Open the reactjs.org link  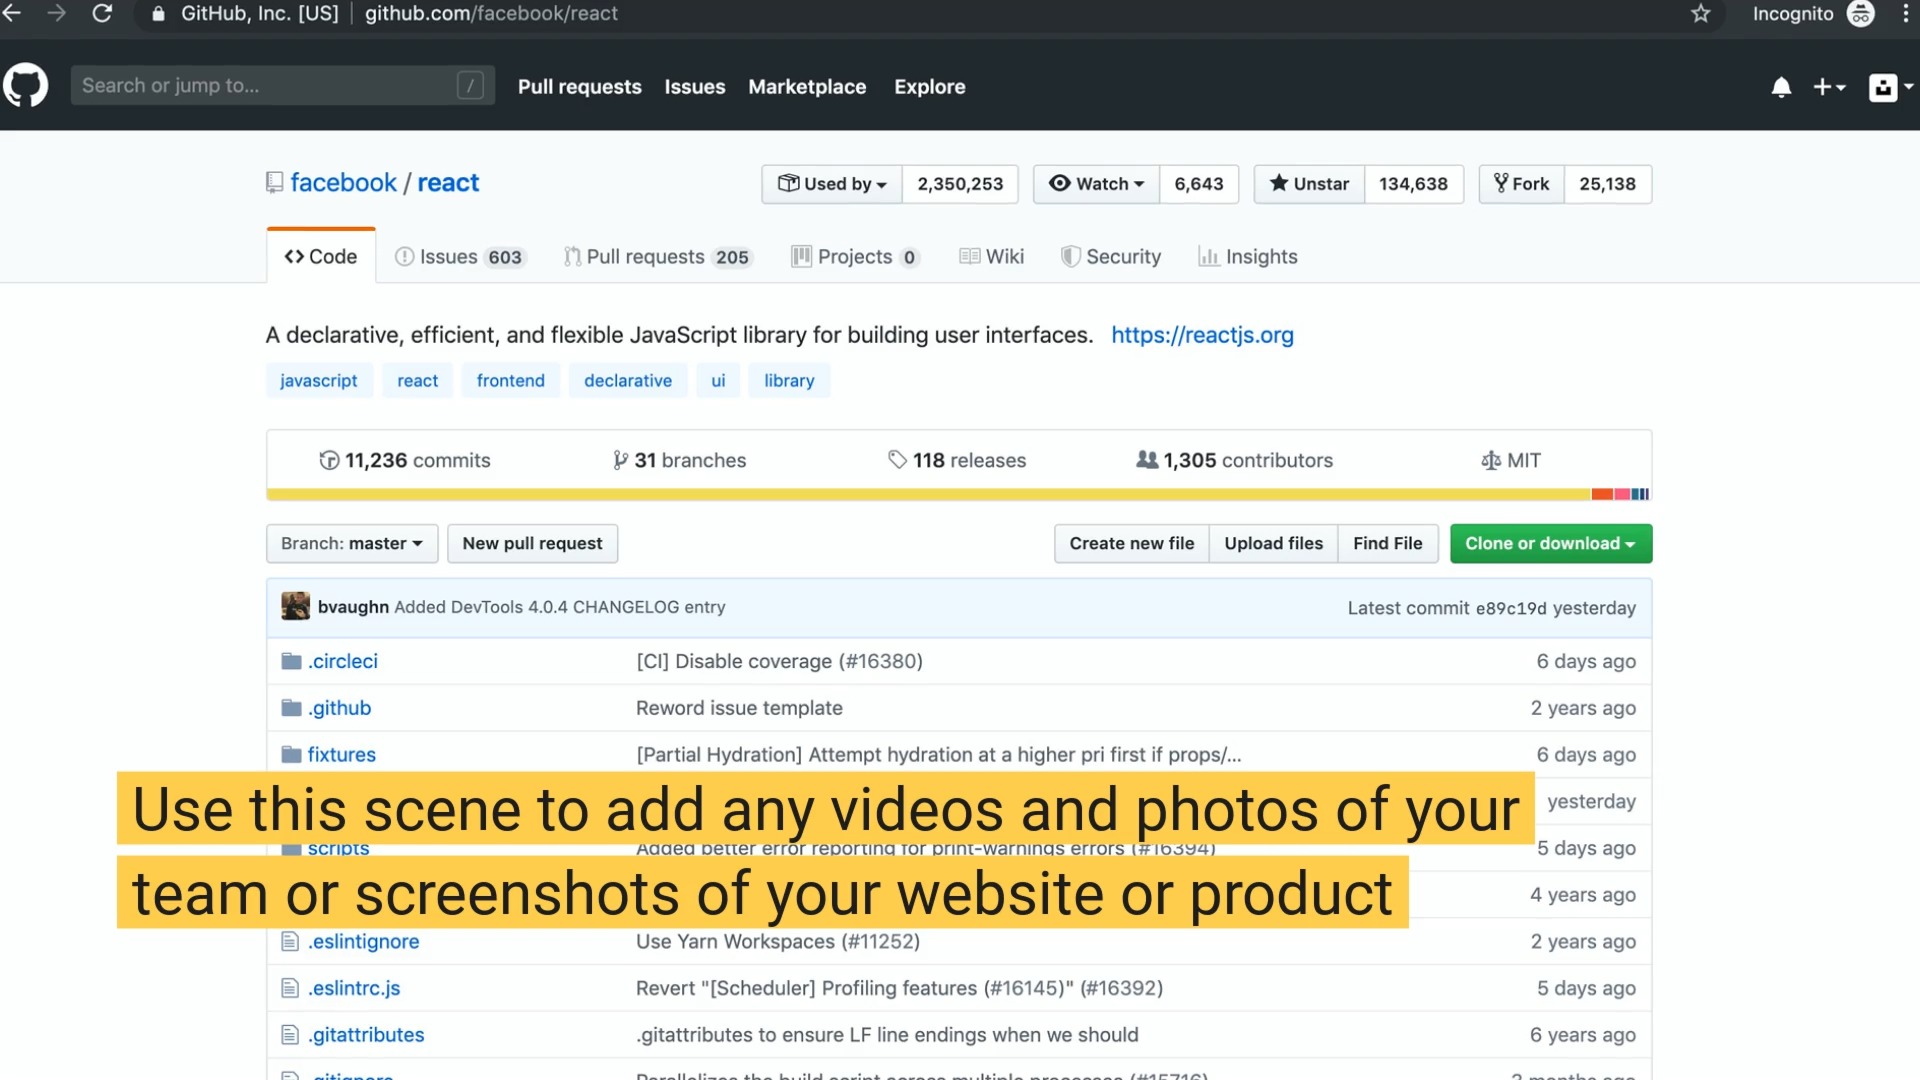click(x=1202, y=335)
